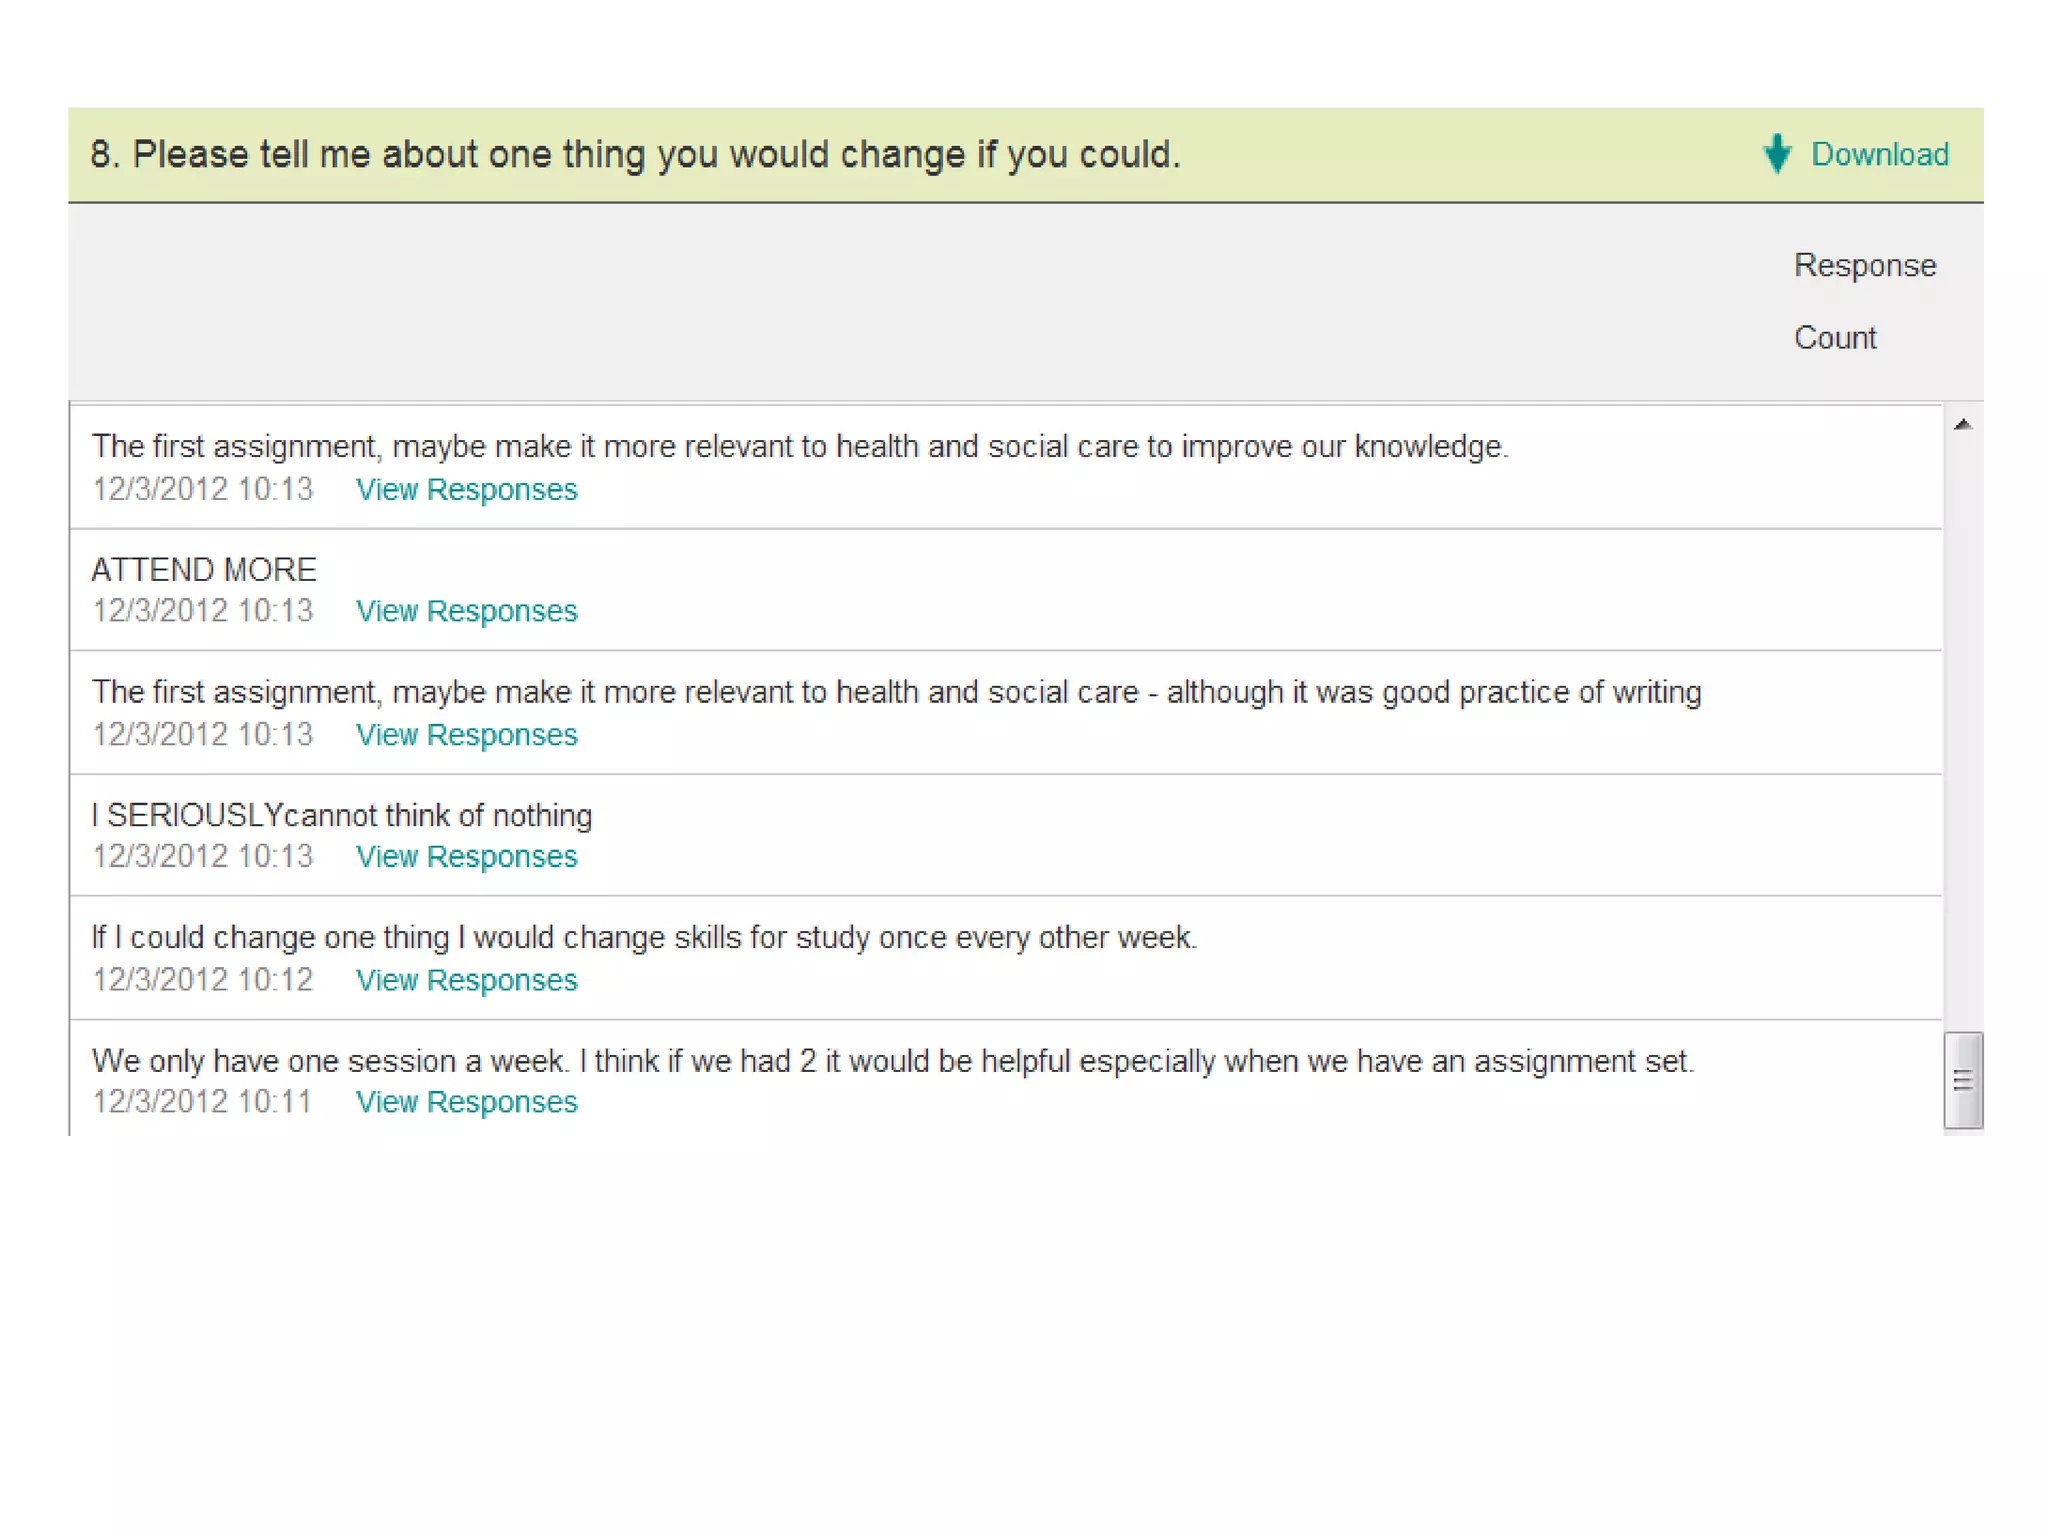Screen dimensions: 2048x1536
Task: Open View Responses for good practice of writing comment
Action: coord(466,735)
